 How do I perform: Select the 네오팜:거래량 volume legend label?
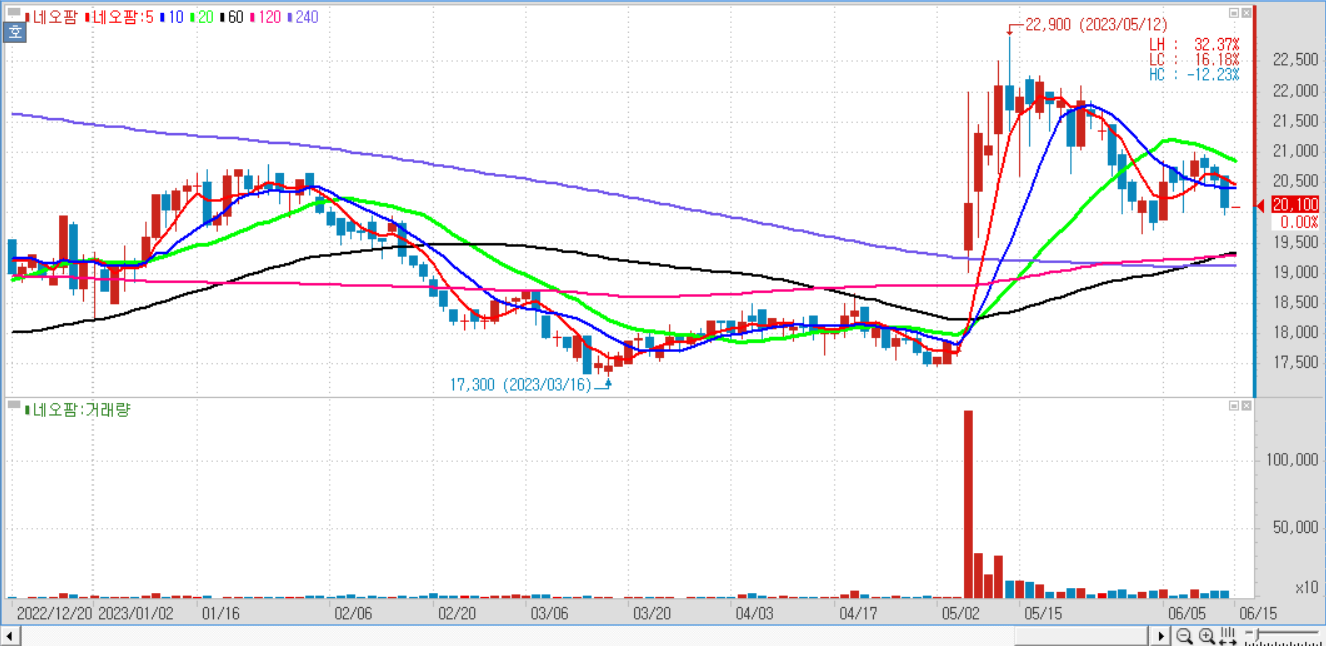(77, 409)
